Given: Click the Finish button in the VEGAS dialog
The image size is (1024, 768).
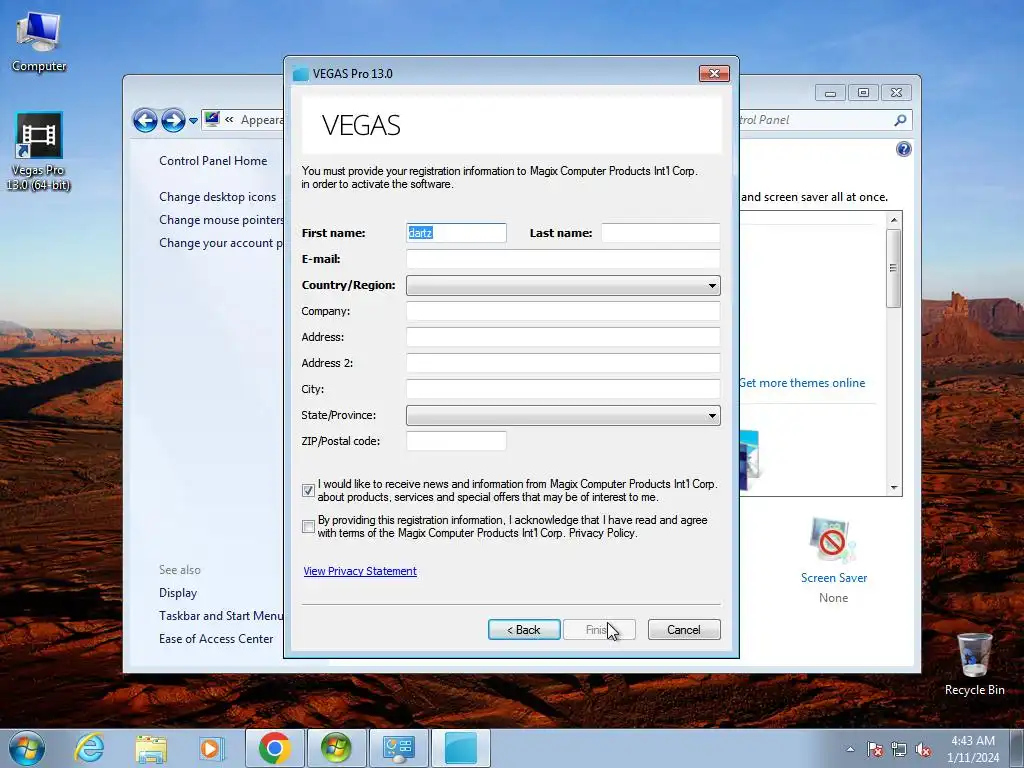Looking at the screenshot, I should tap(599, 630).
